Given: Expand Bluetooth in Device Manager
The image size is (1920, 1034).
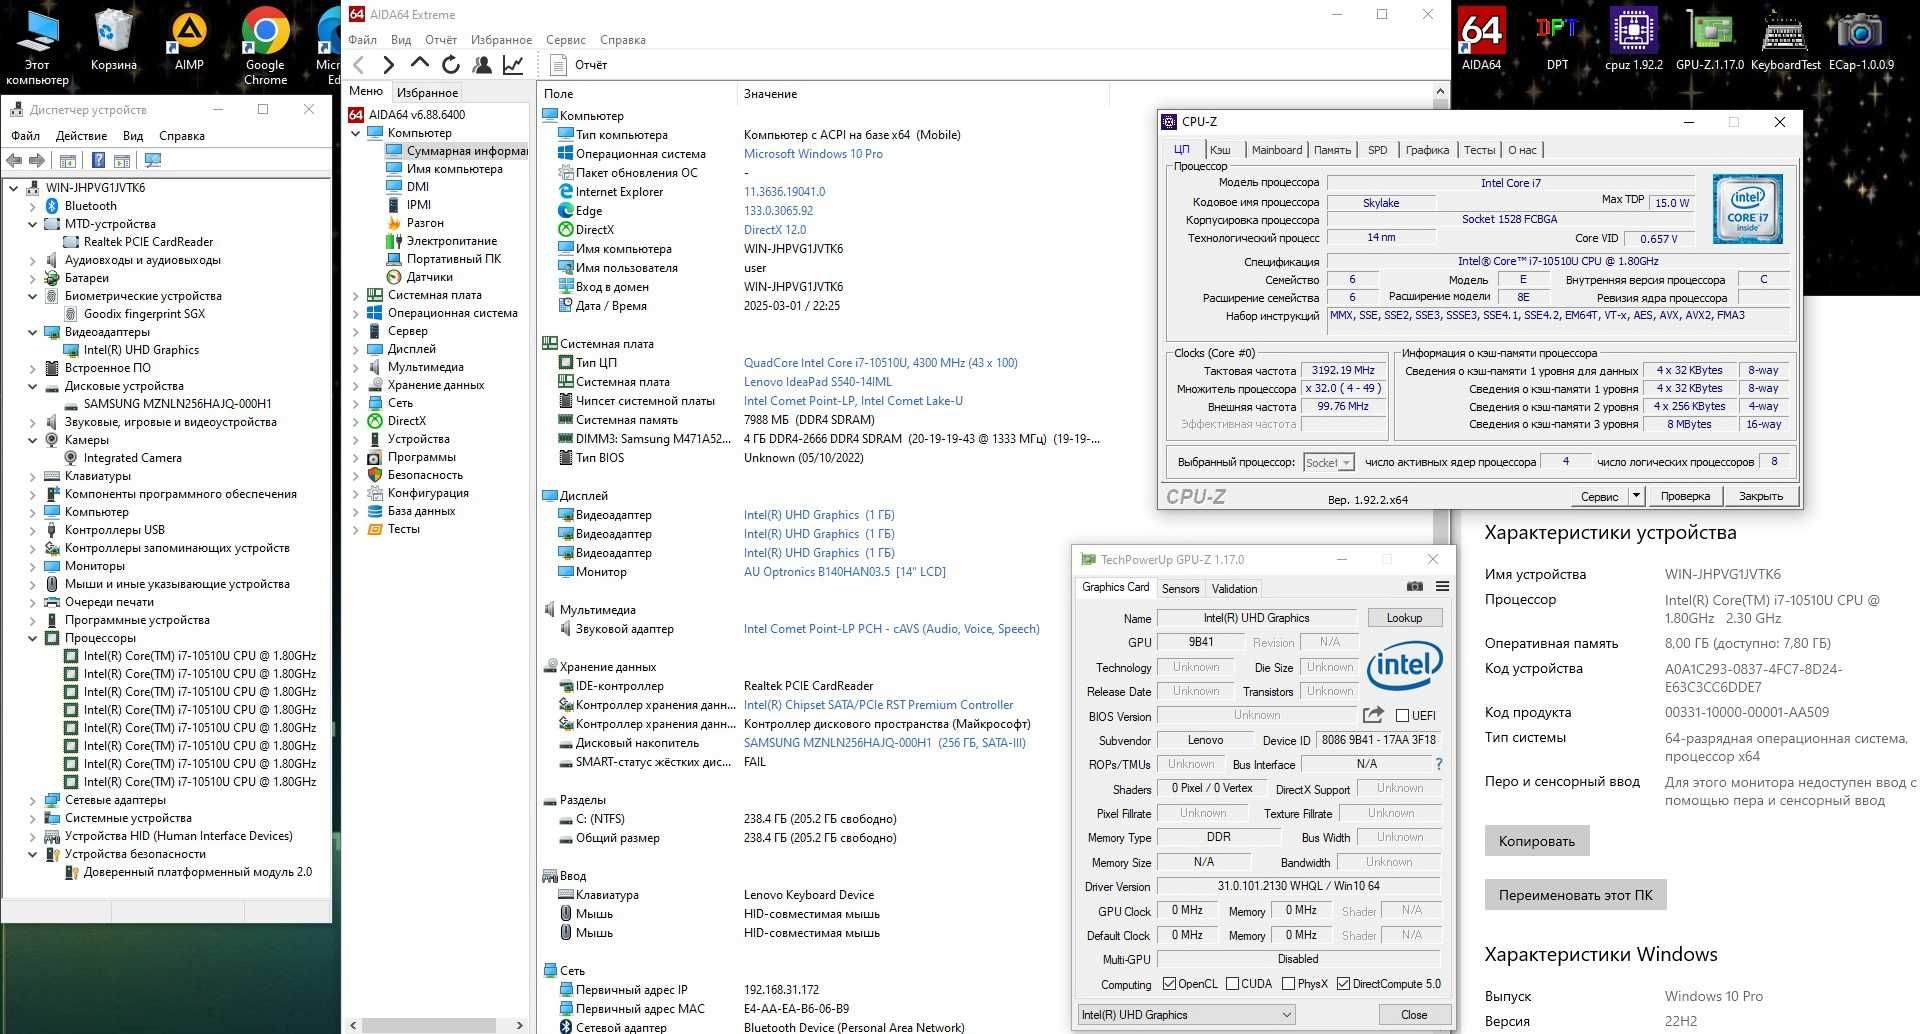Looking at the screenshot, I should (x=33, y=206).
